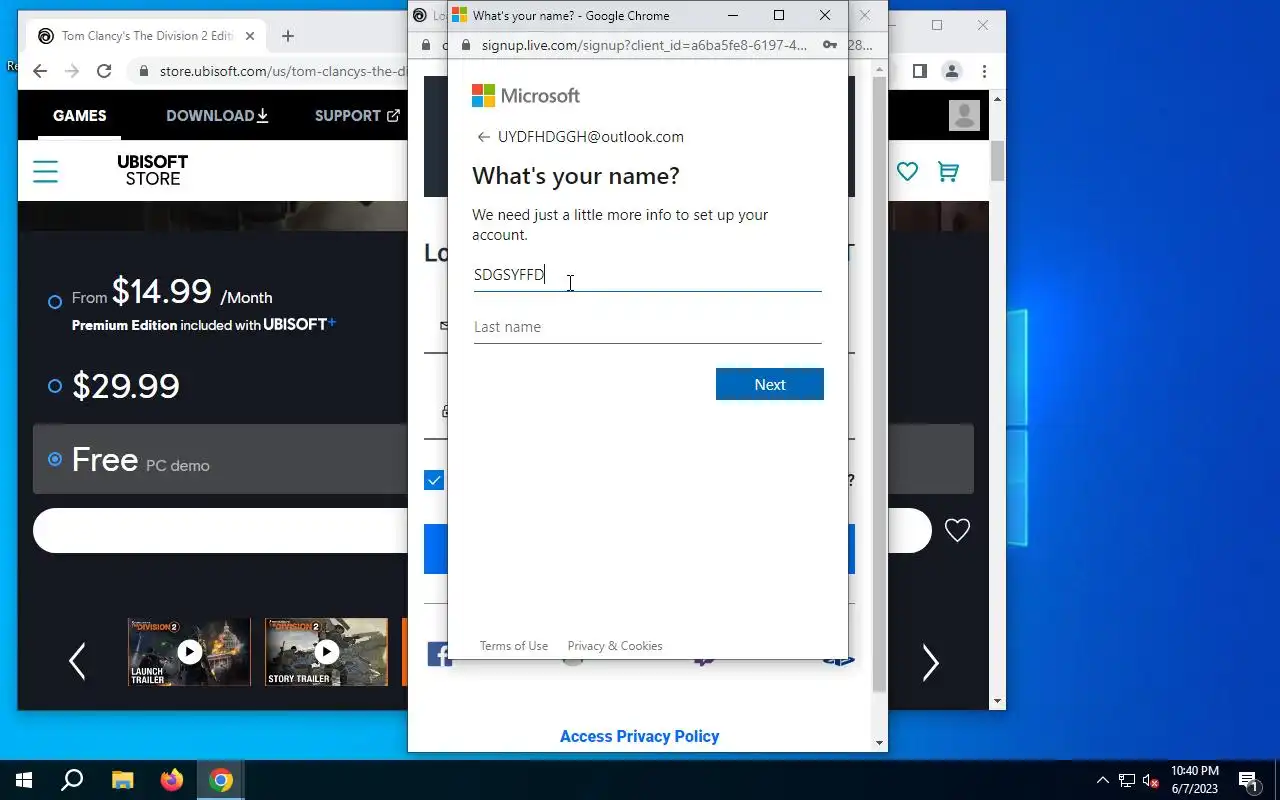This screenshot has width=1280, height=800.
Task: Click the UYDFHDGGH@outlook.com email text
Action: 591,137
